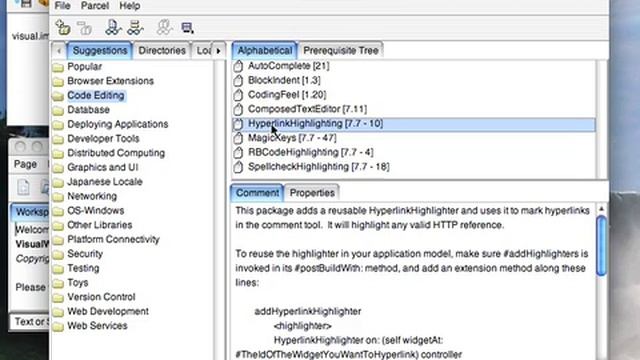This screenshot has height=360, width=640.
Task: Click the greyed fifth toolbar figure icon
Action: [164, 27]
